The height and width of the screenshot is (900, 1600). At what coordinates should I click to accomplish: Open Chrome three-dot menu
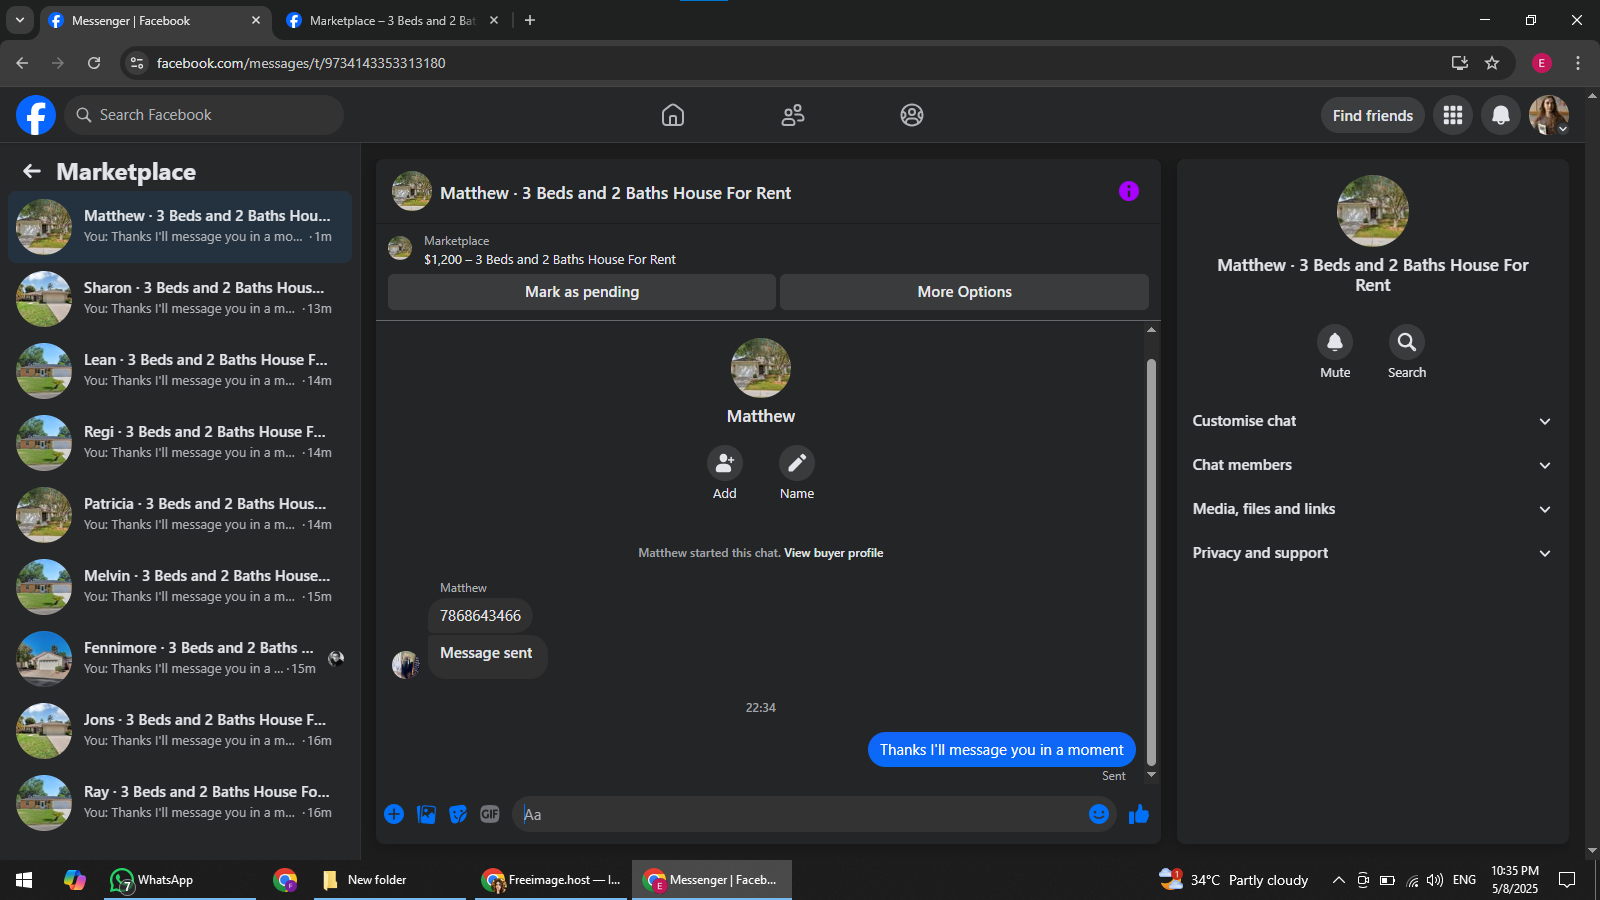[x=1578, y=63]
